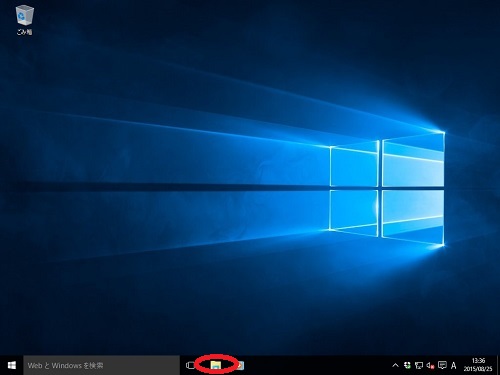Open the Action Center notification icon
500x375 pixels.
pyautogui.click(x=442, y=365)
